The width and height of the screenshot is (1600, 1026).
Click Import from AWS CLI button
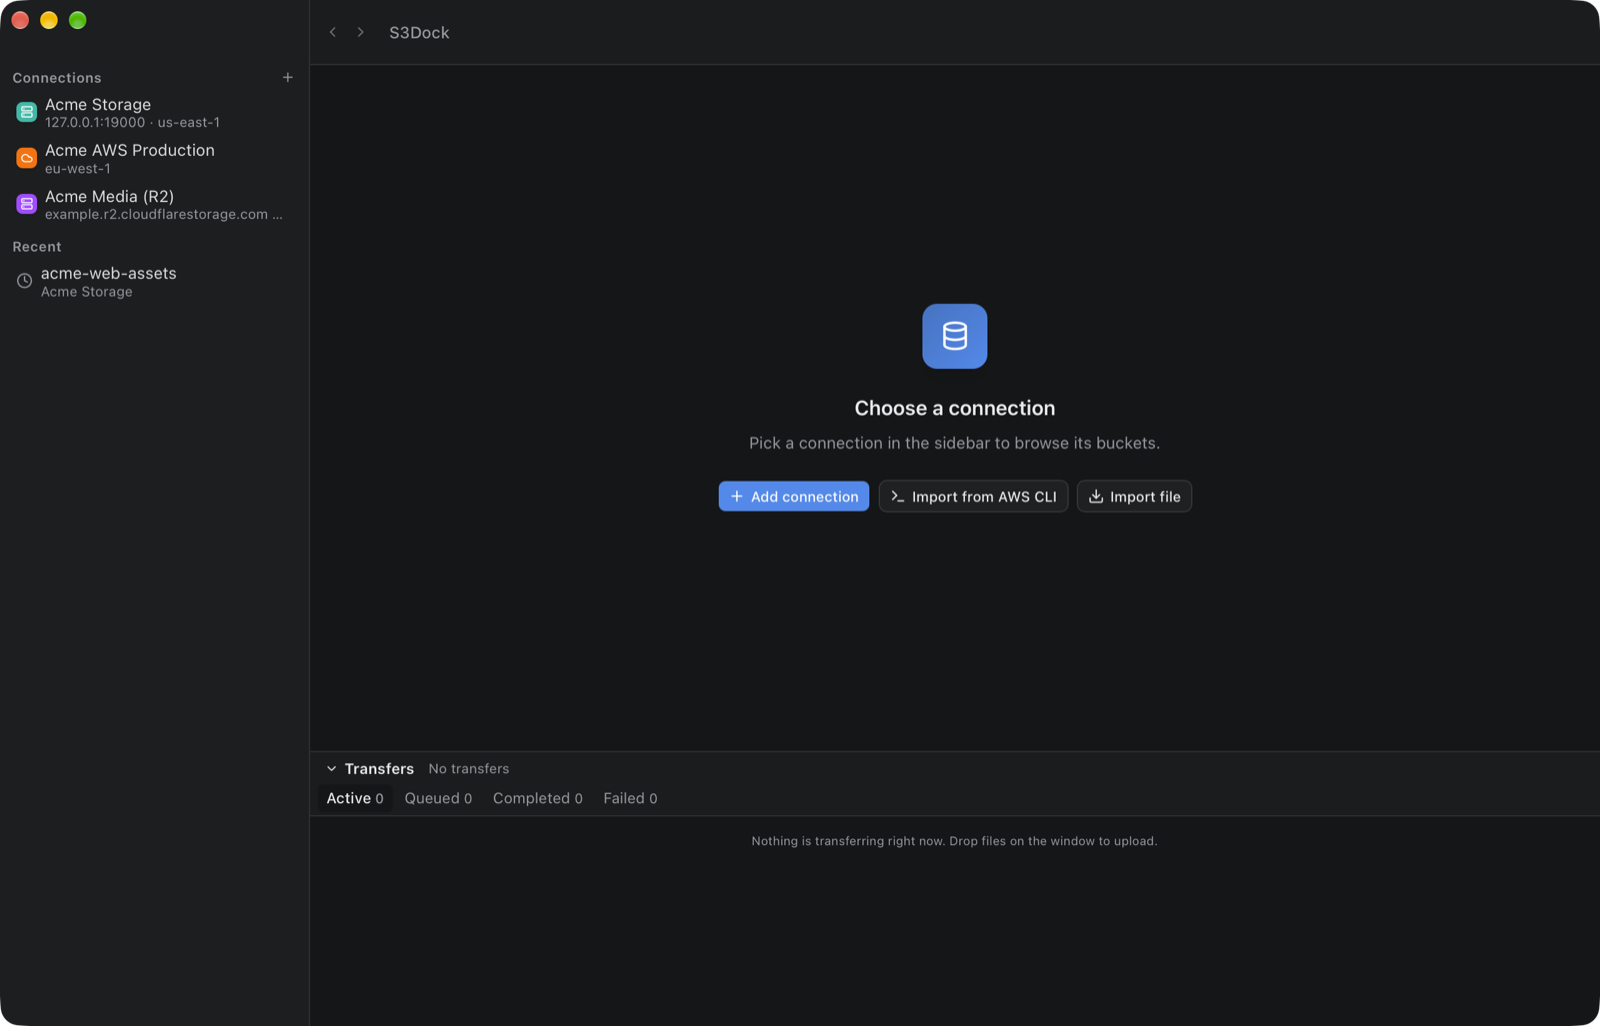[973, 496]
